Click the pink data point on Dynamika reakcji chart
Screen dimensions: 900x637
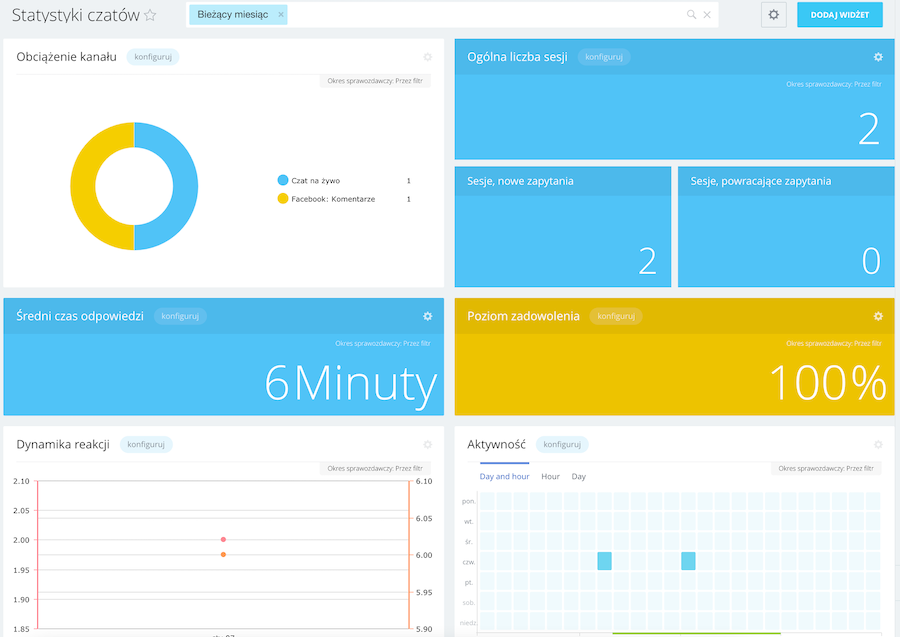223,539
